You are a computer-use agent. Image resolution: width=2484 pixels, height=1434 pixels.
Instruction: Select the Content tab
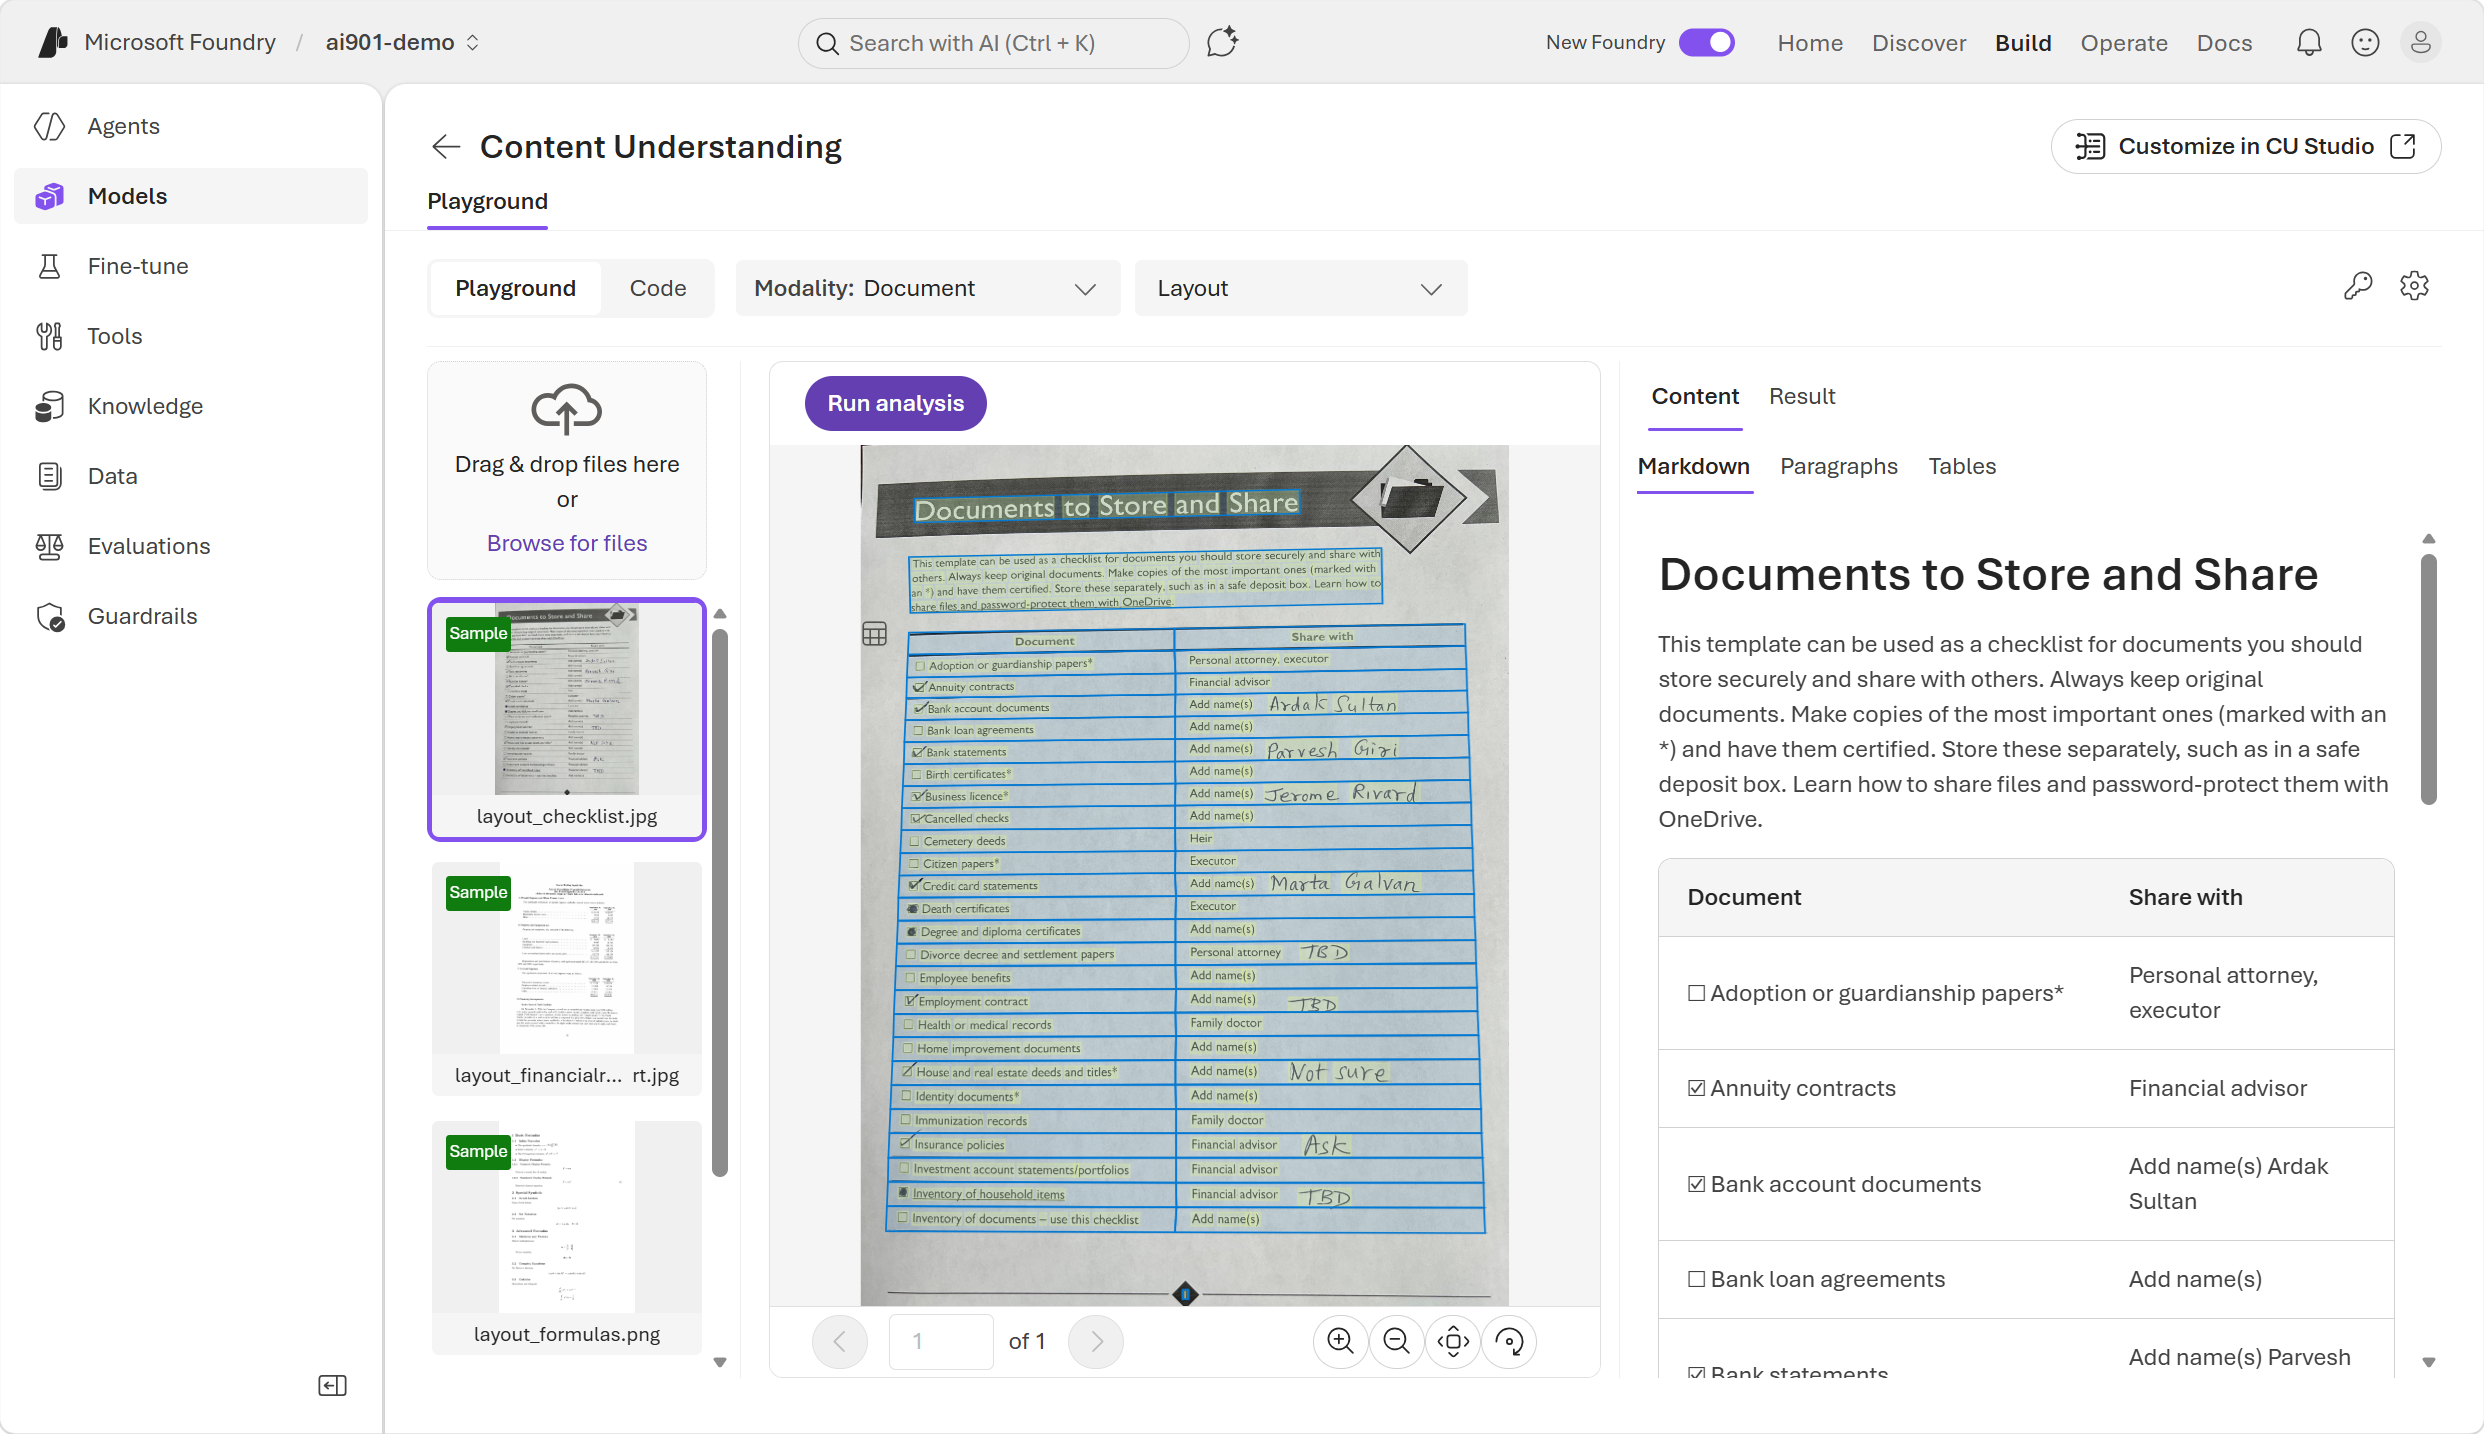point(1695,396)
